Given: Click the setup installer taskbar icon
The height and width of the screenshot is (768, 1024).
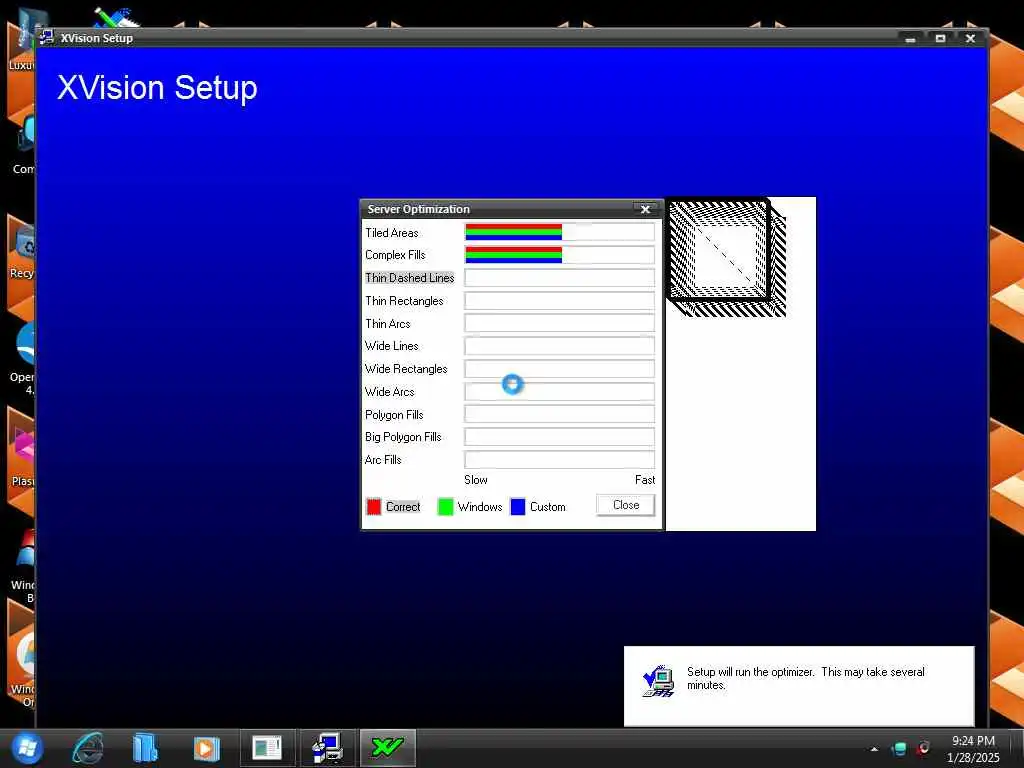Looking at the screenshot, I should [327, 748].
